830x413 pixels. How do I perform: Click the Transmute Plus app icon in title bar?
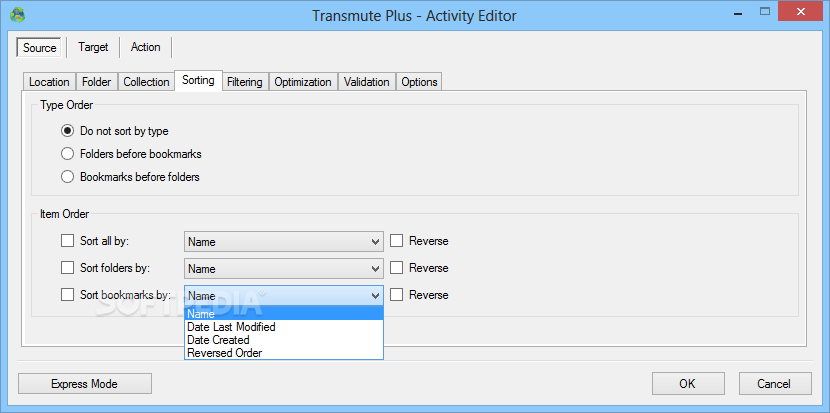pos(17,14)
